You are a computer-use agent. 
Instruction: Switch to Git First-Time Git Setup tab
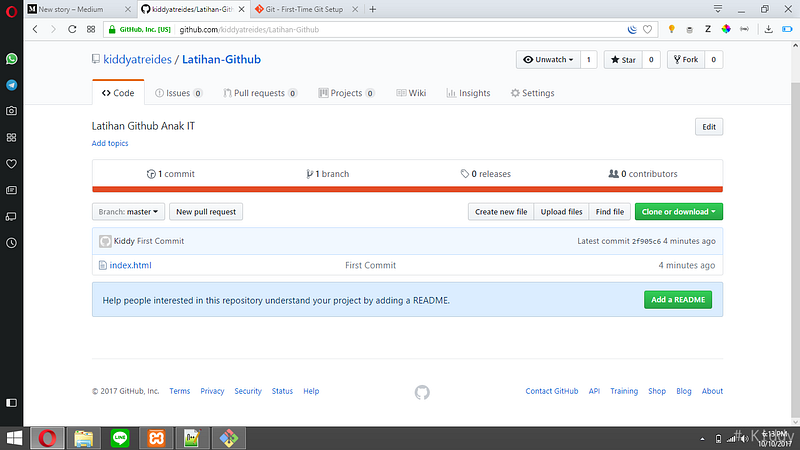304,9
